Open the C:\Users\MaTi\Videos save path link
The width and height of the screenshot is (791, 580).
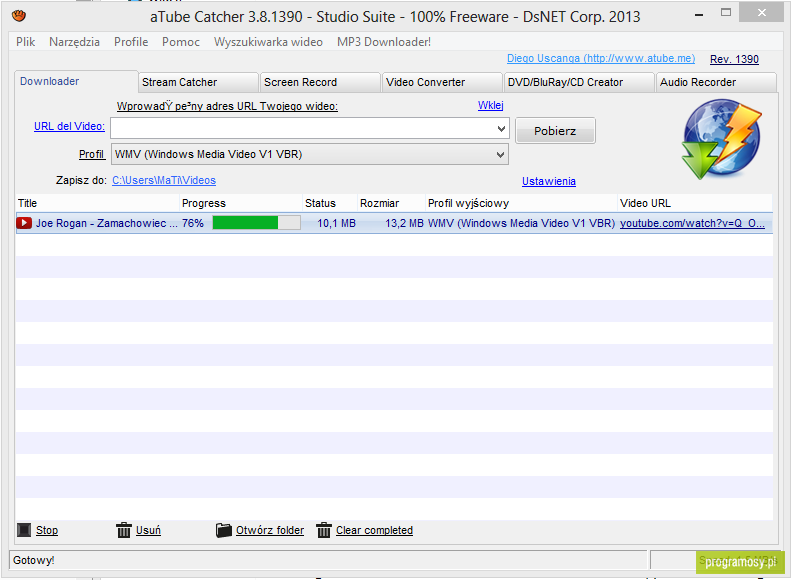coord(164,181)
